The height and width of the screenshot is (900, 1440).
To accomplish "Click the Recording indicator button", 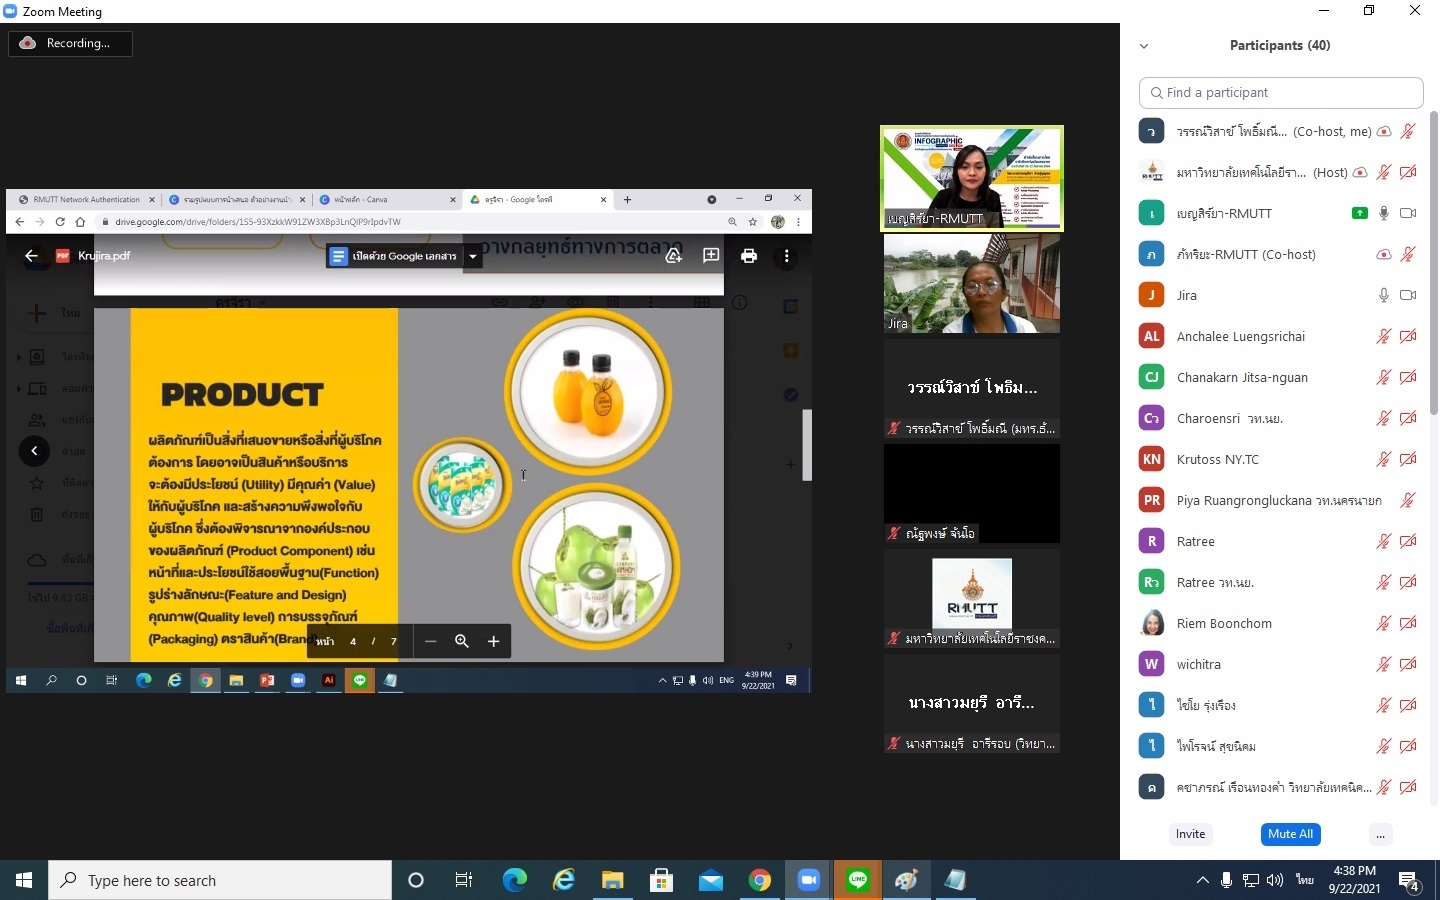I will 70,43.
